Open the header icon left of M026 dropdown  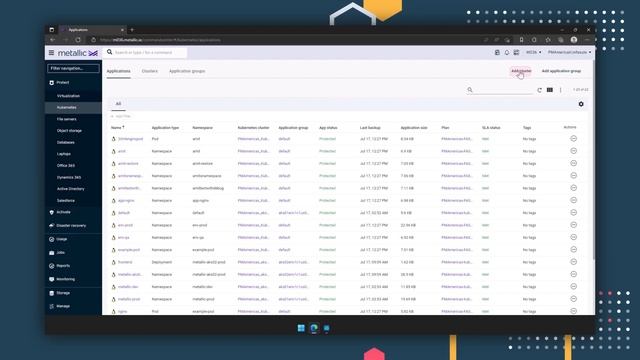click(516, 53)
